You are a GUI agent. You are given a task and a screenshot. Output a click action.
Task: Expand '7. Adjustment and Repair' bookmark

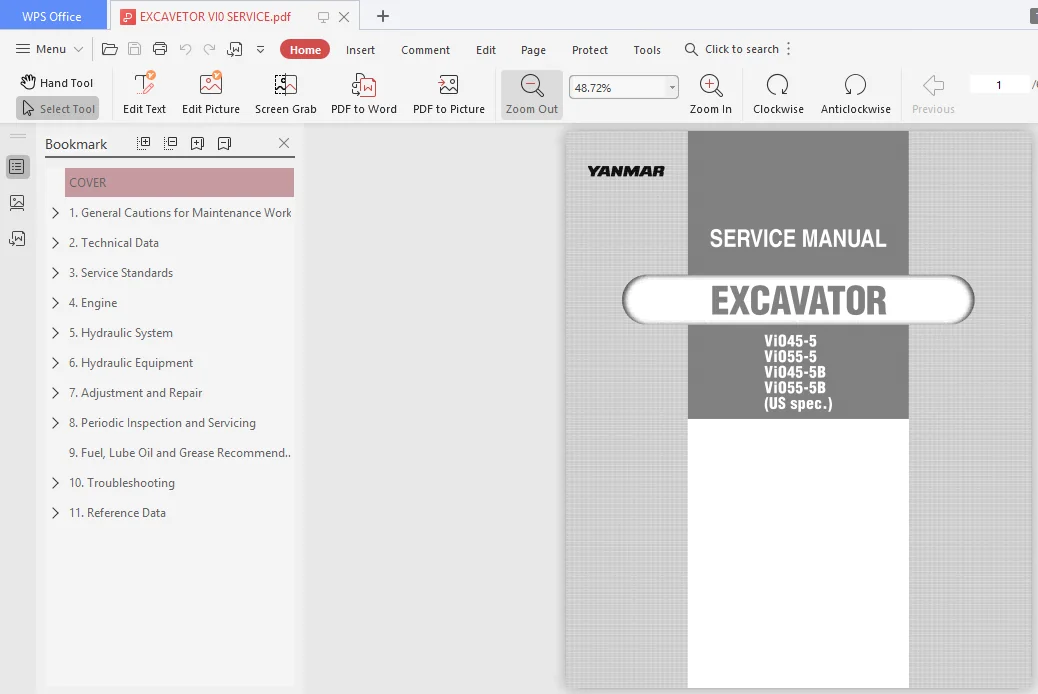56,393
